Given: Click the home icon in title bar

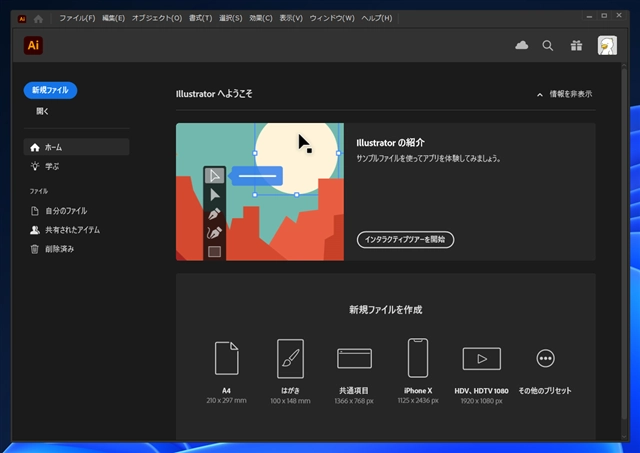Looking at the screenshot, I should tap(38, 19).
